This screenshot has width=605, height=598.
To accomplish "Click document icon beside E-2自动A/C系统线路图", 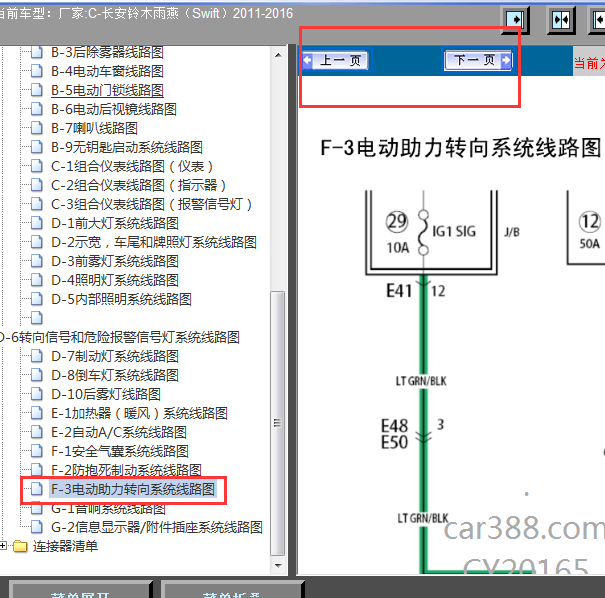I will [x=37, y=432].
